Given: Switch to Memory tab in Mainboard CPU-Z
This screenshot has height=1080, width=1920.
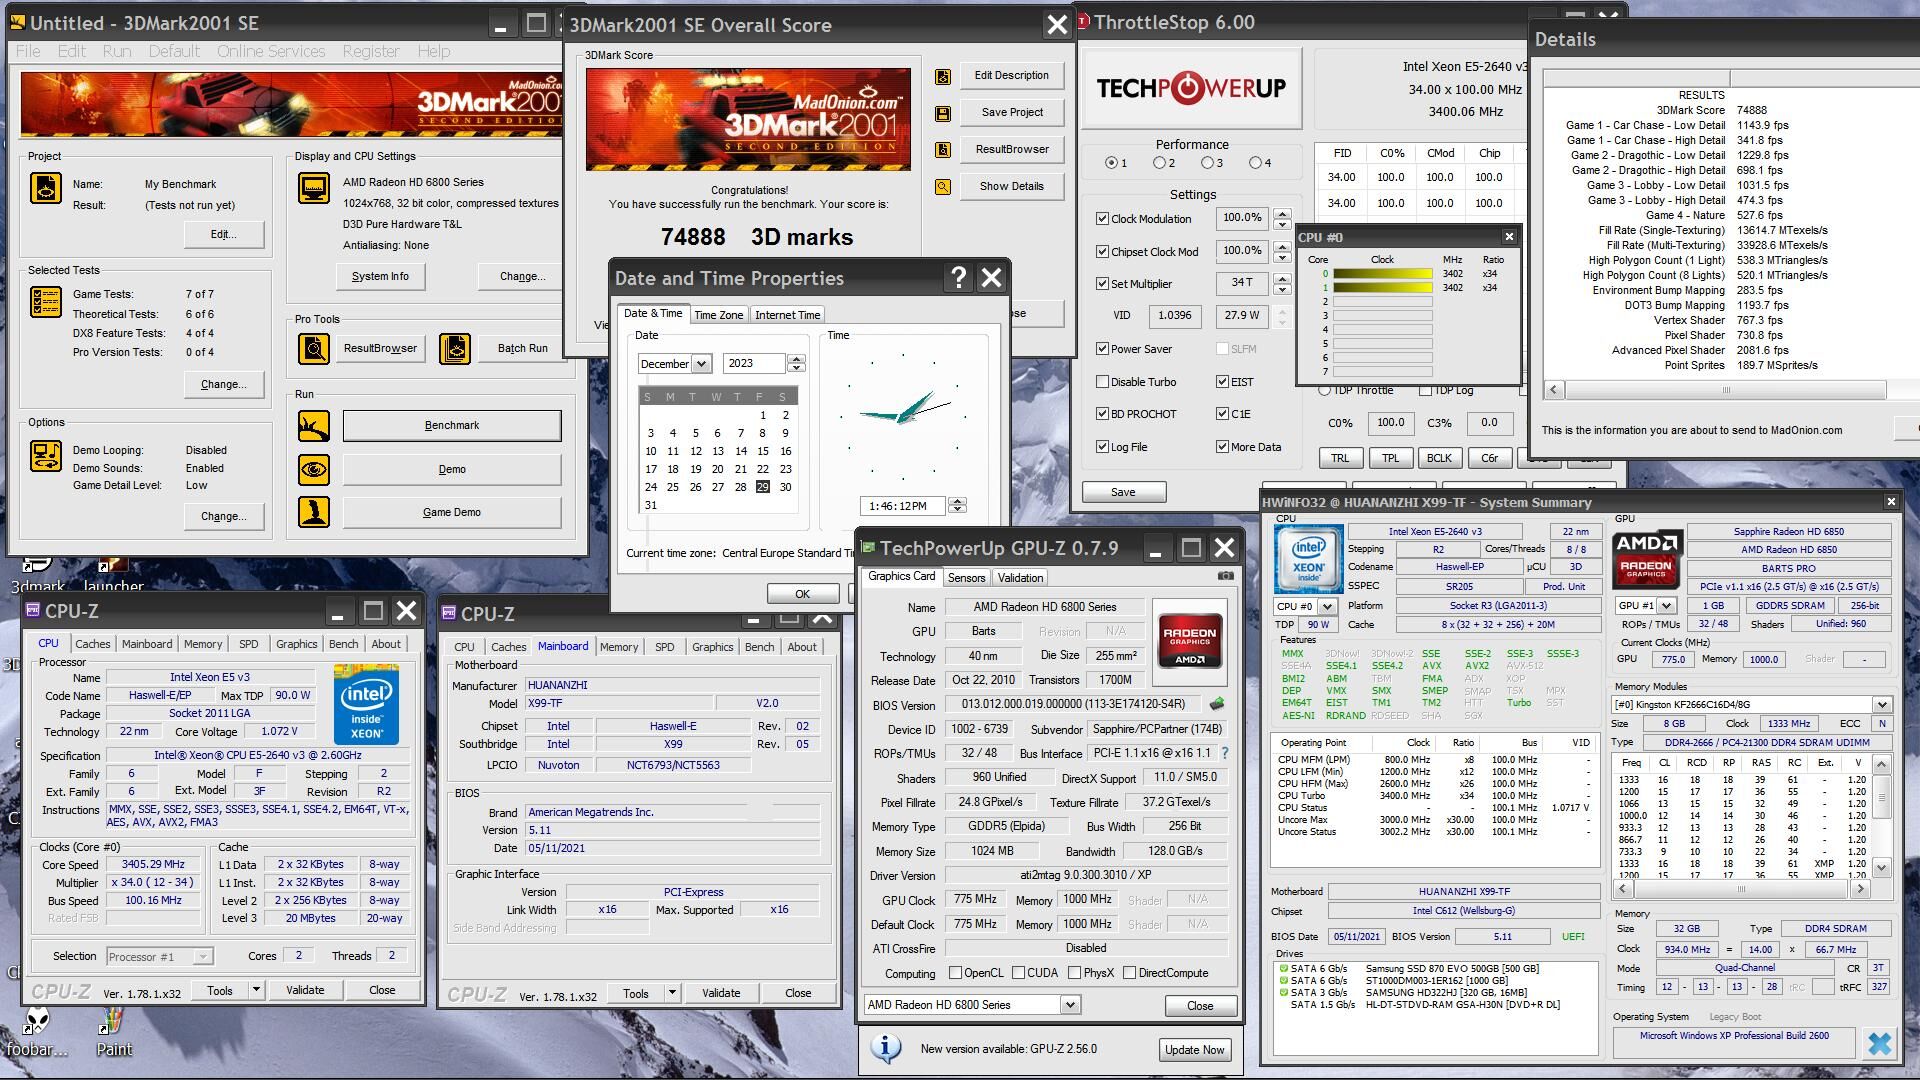Looking at the screenshot, I should 618,647.
